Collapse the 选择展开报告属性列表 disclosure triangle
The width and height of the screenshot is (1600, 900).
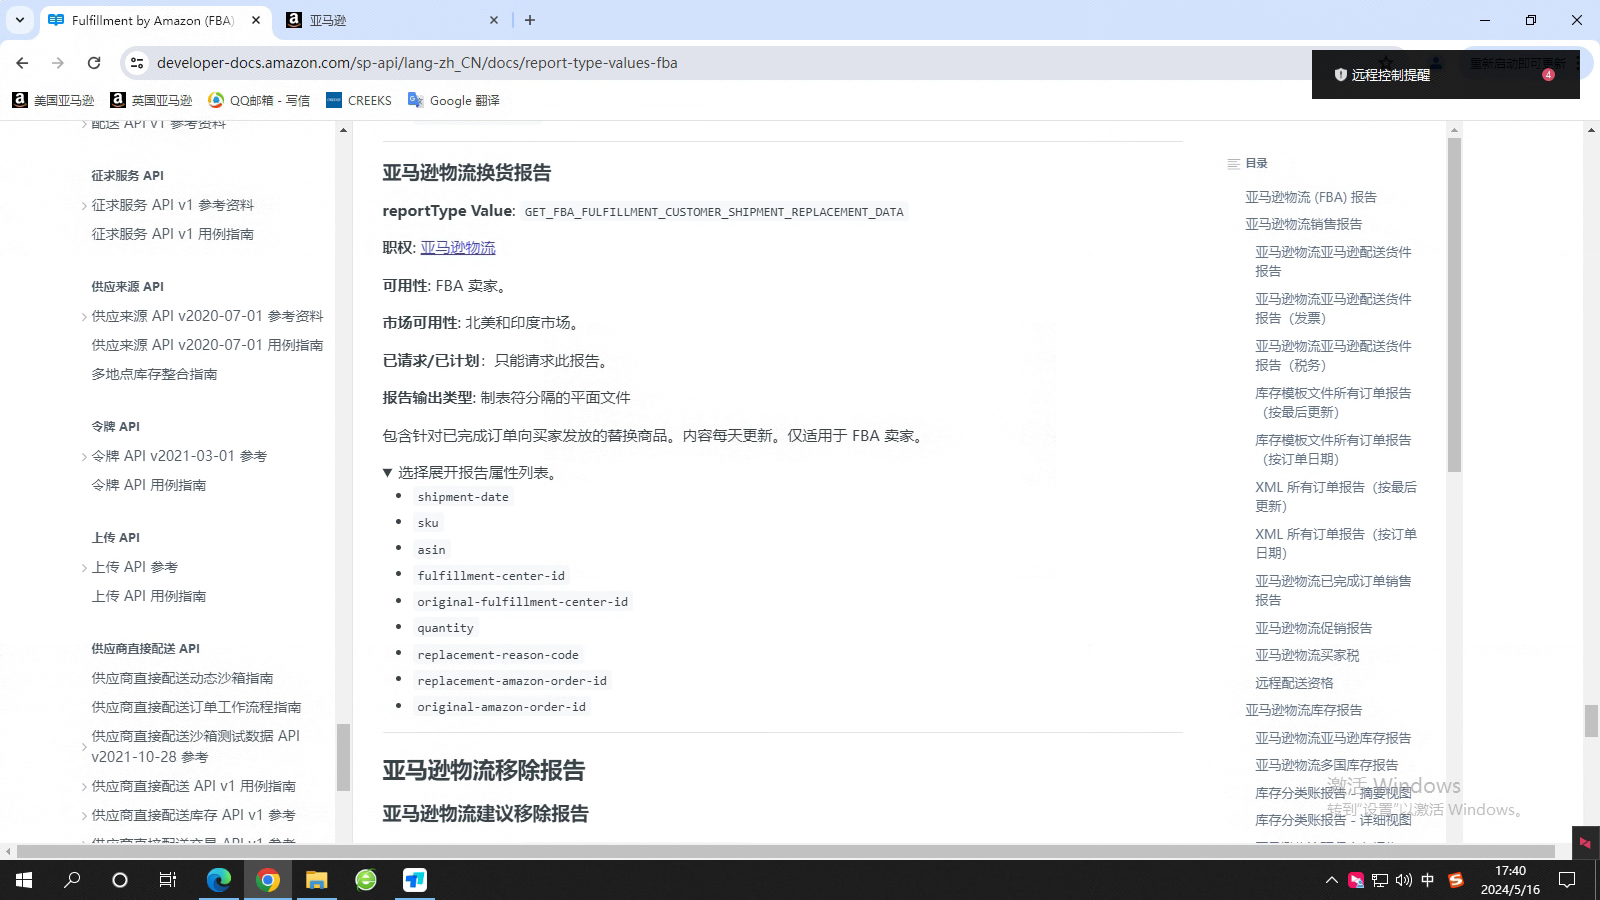[387, 473]
